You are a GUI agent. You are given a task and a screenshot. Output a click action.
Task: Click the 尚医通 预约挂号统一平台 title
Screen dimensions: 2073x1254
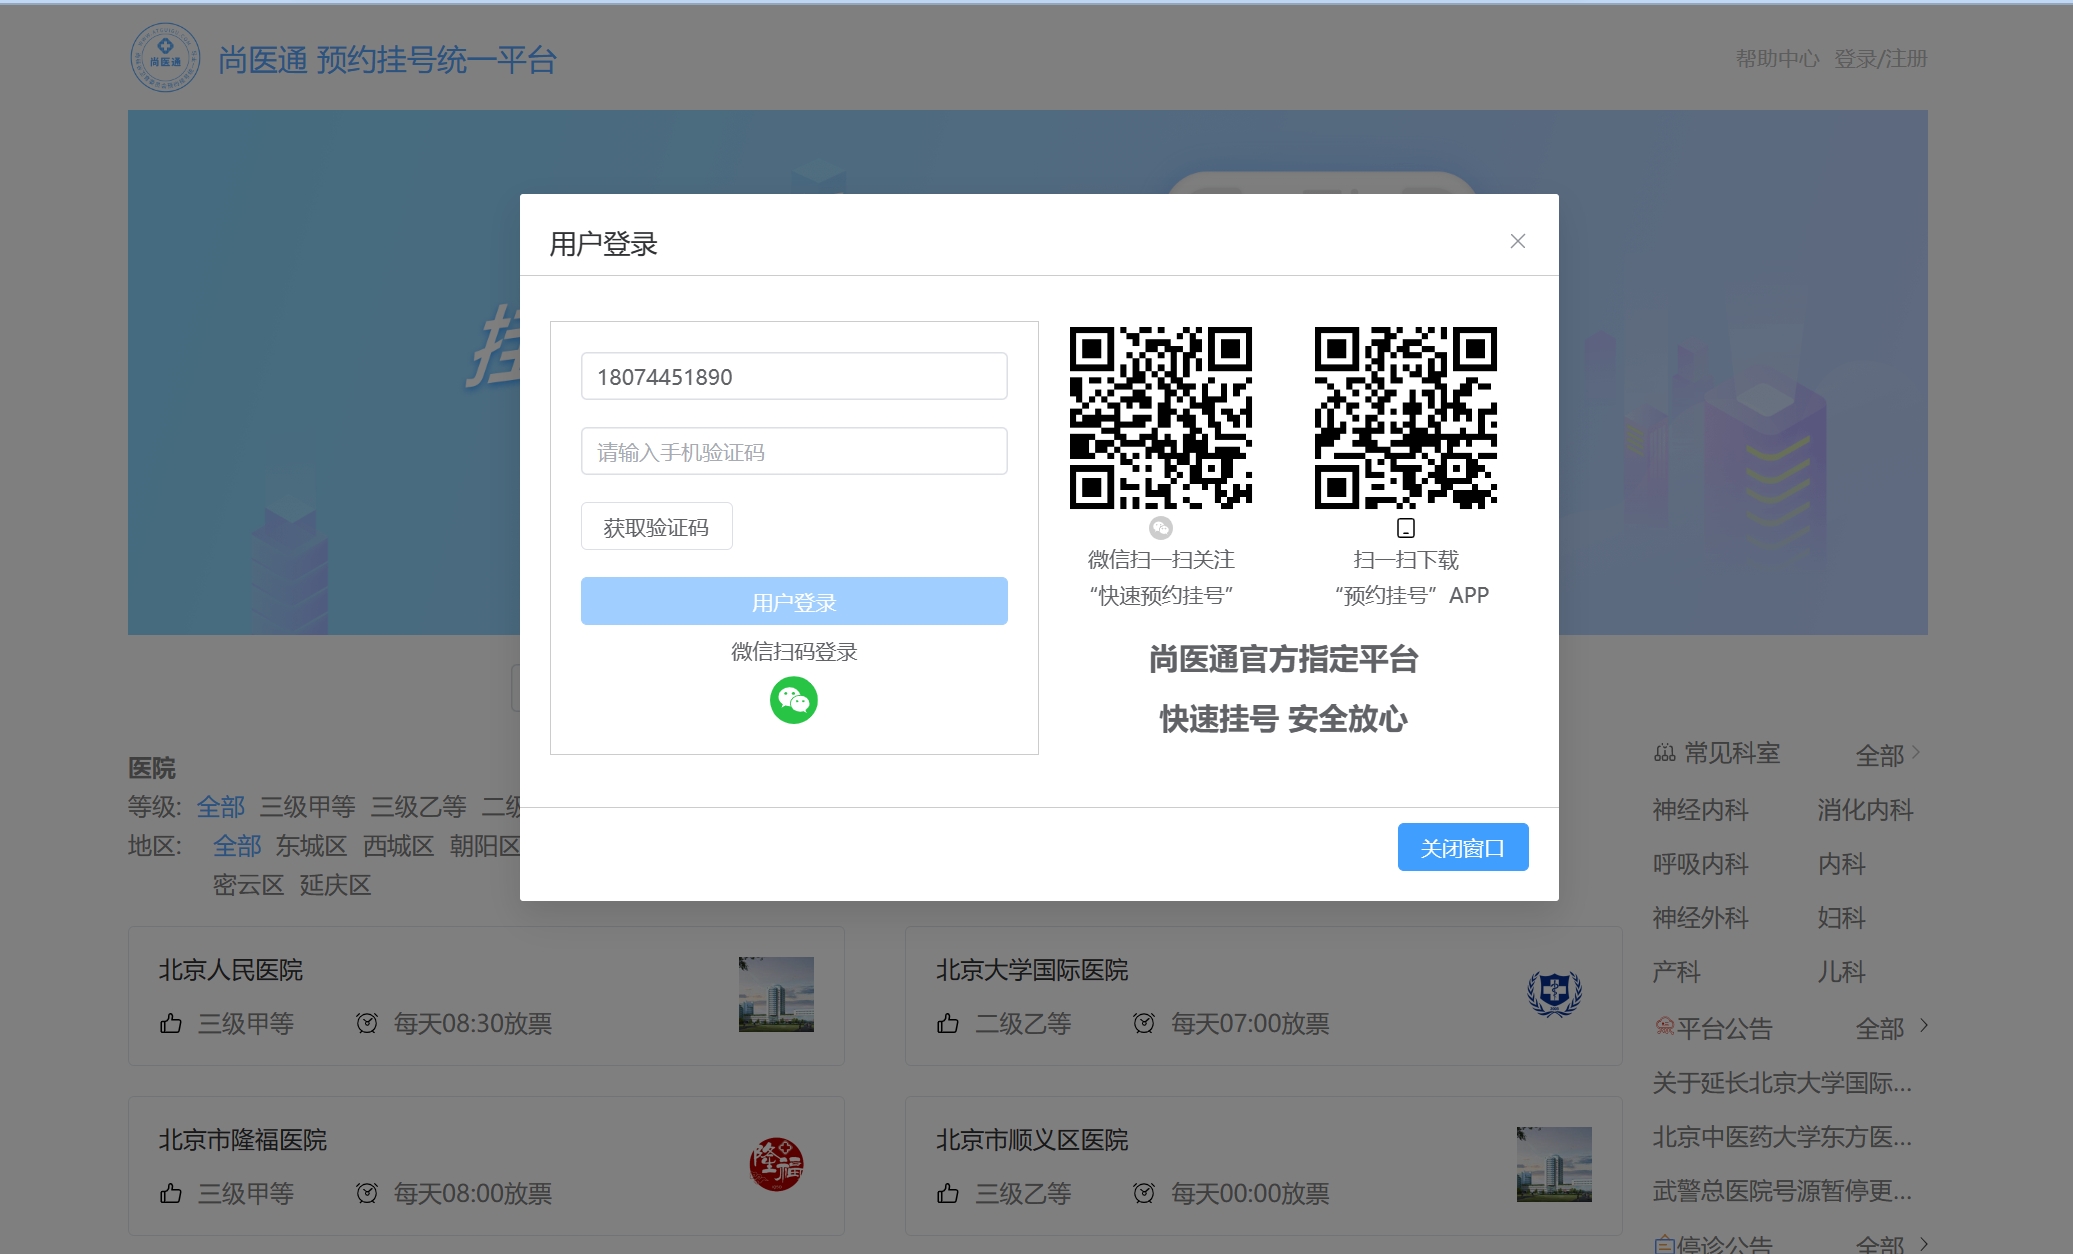387,60
